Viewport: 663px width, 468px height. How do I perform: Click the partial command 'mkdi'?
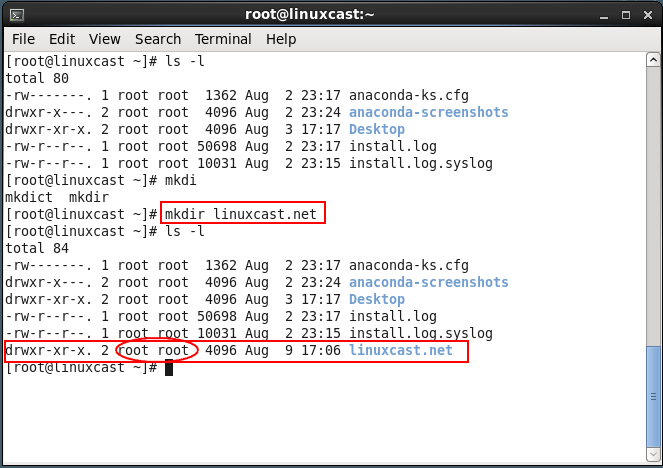pyautogui.click(x=181, y=180)
